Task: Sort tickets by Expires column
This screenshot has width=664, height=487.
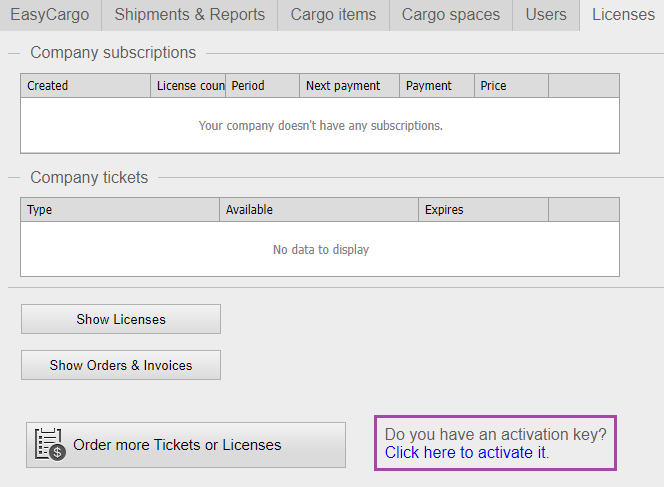Action: [483, 210]
